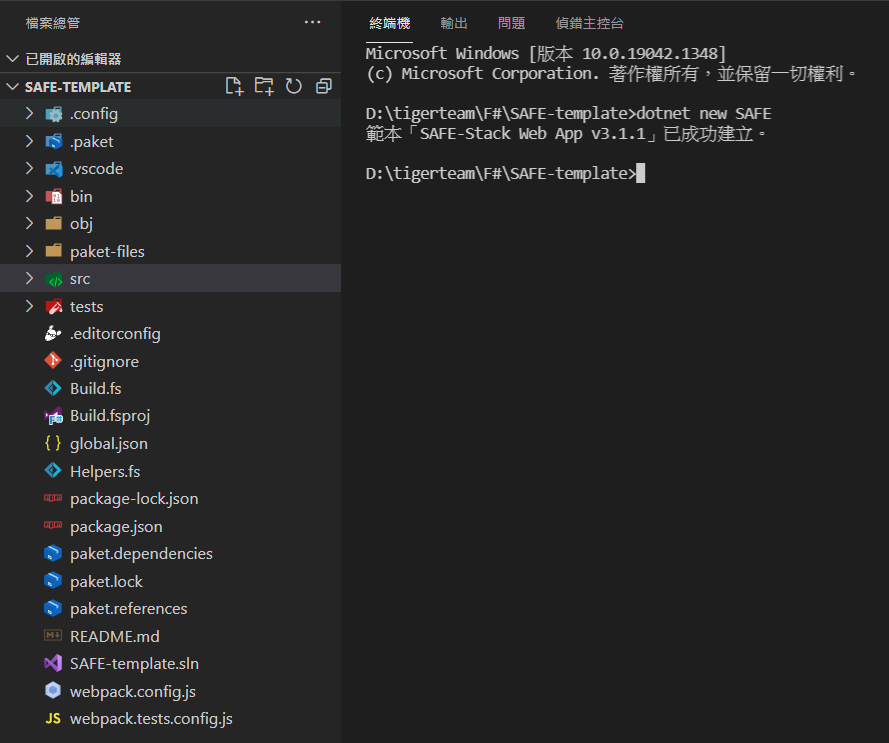Image resolution: width=889 pixels, height=743 pixels.
Task: Click the New Folder icon in explorer header
Action: (x=264, y=86)
